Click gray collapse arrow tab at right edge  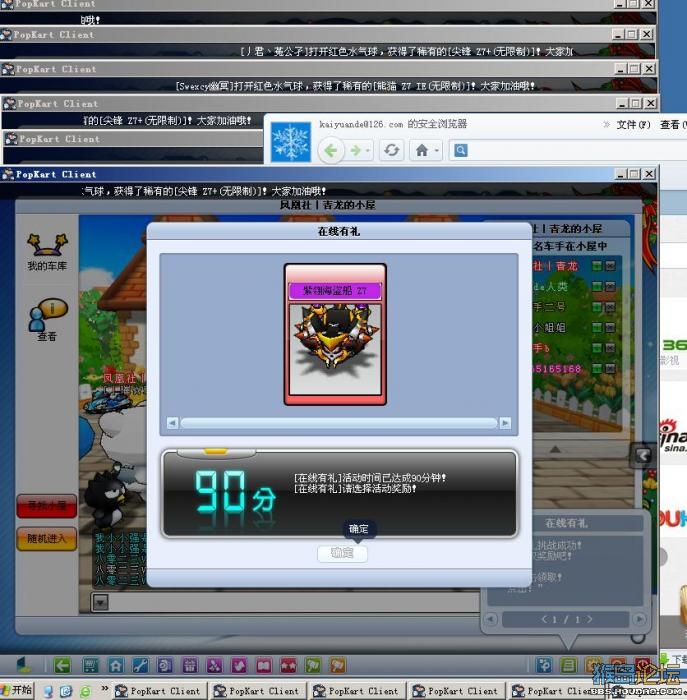[x=643, y=456]
